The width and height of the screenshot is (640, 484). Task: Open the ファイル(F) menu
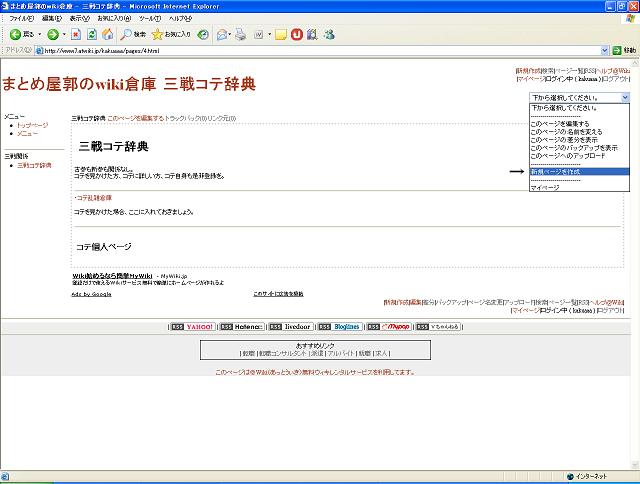tap(21, 18)
